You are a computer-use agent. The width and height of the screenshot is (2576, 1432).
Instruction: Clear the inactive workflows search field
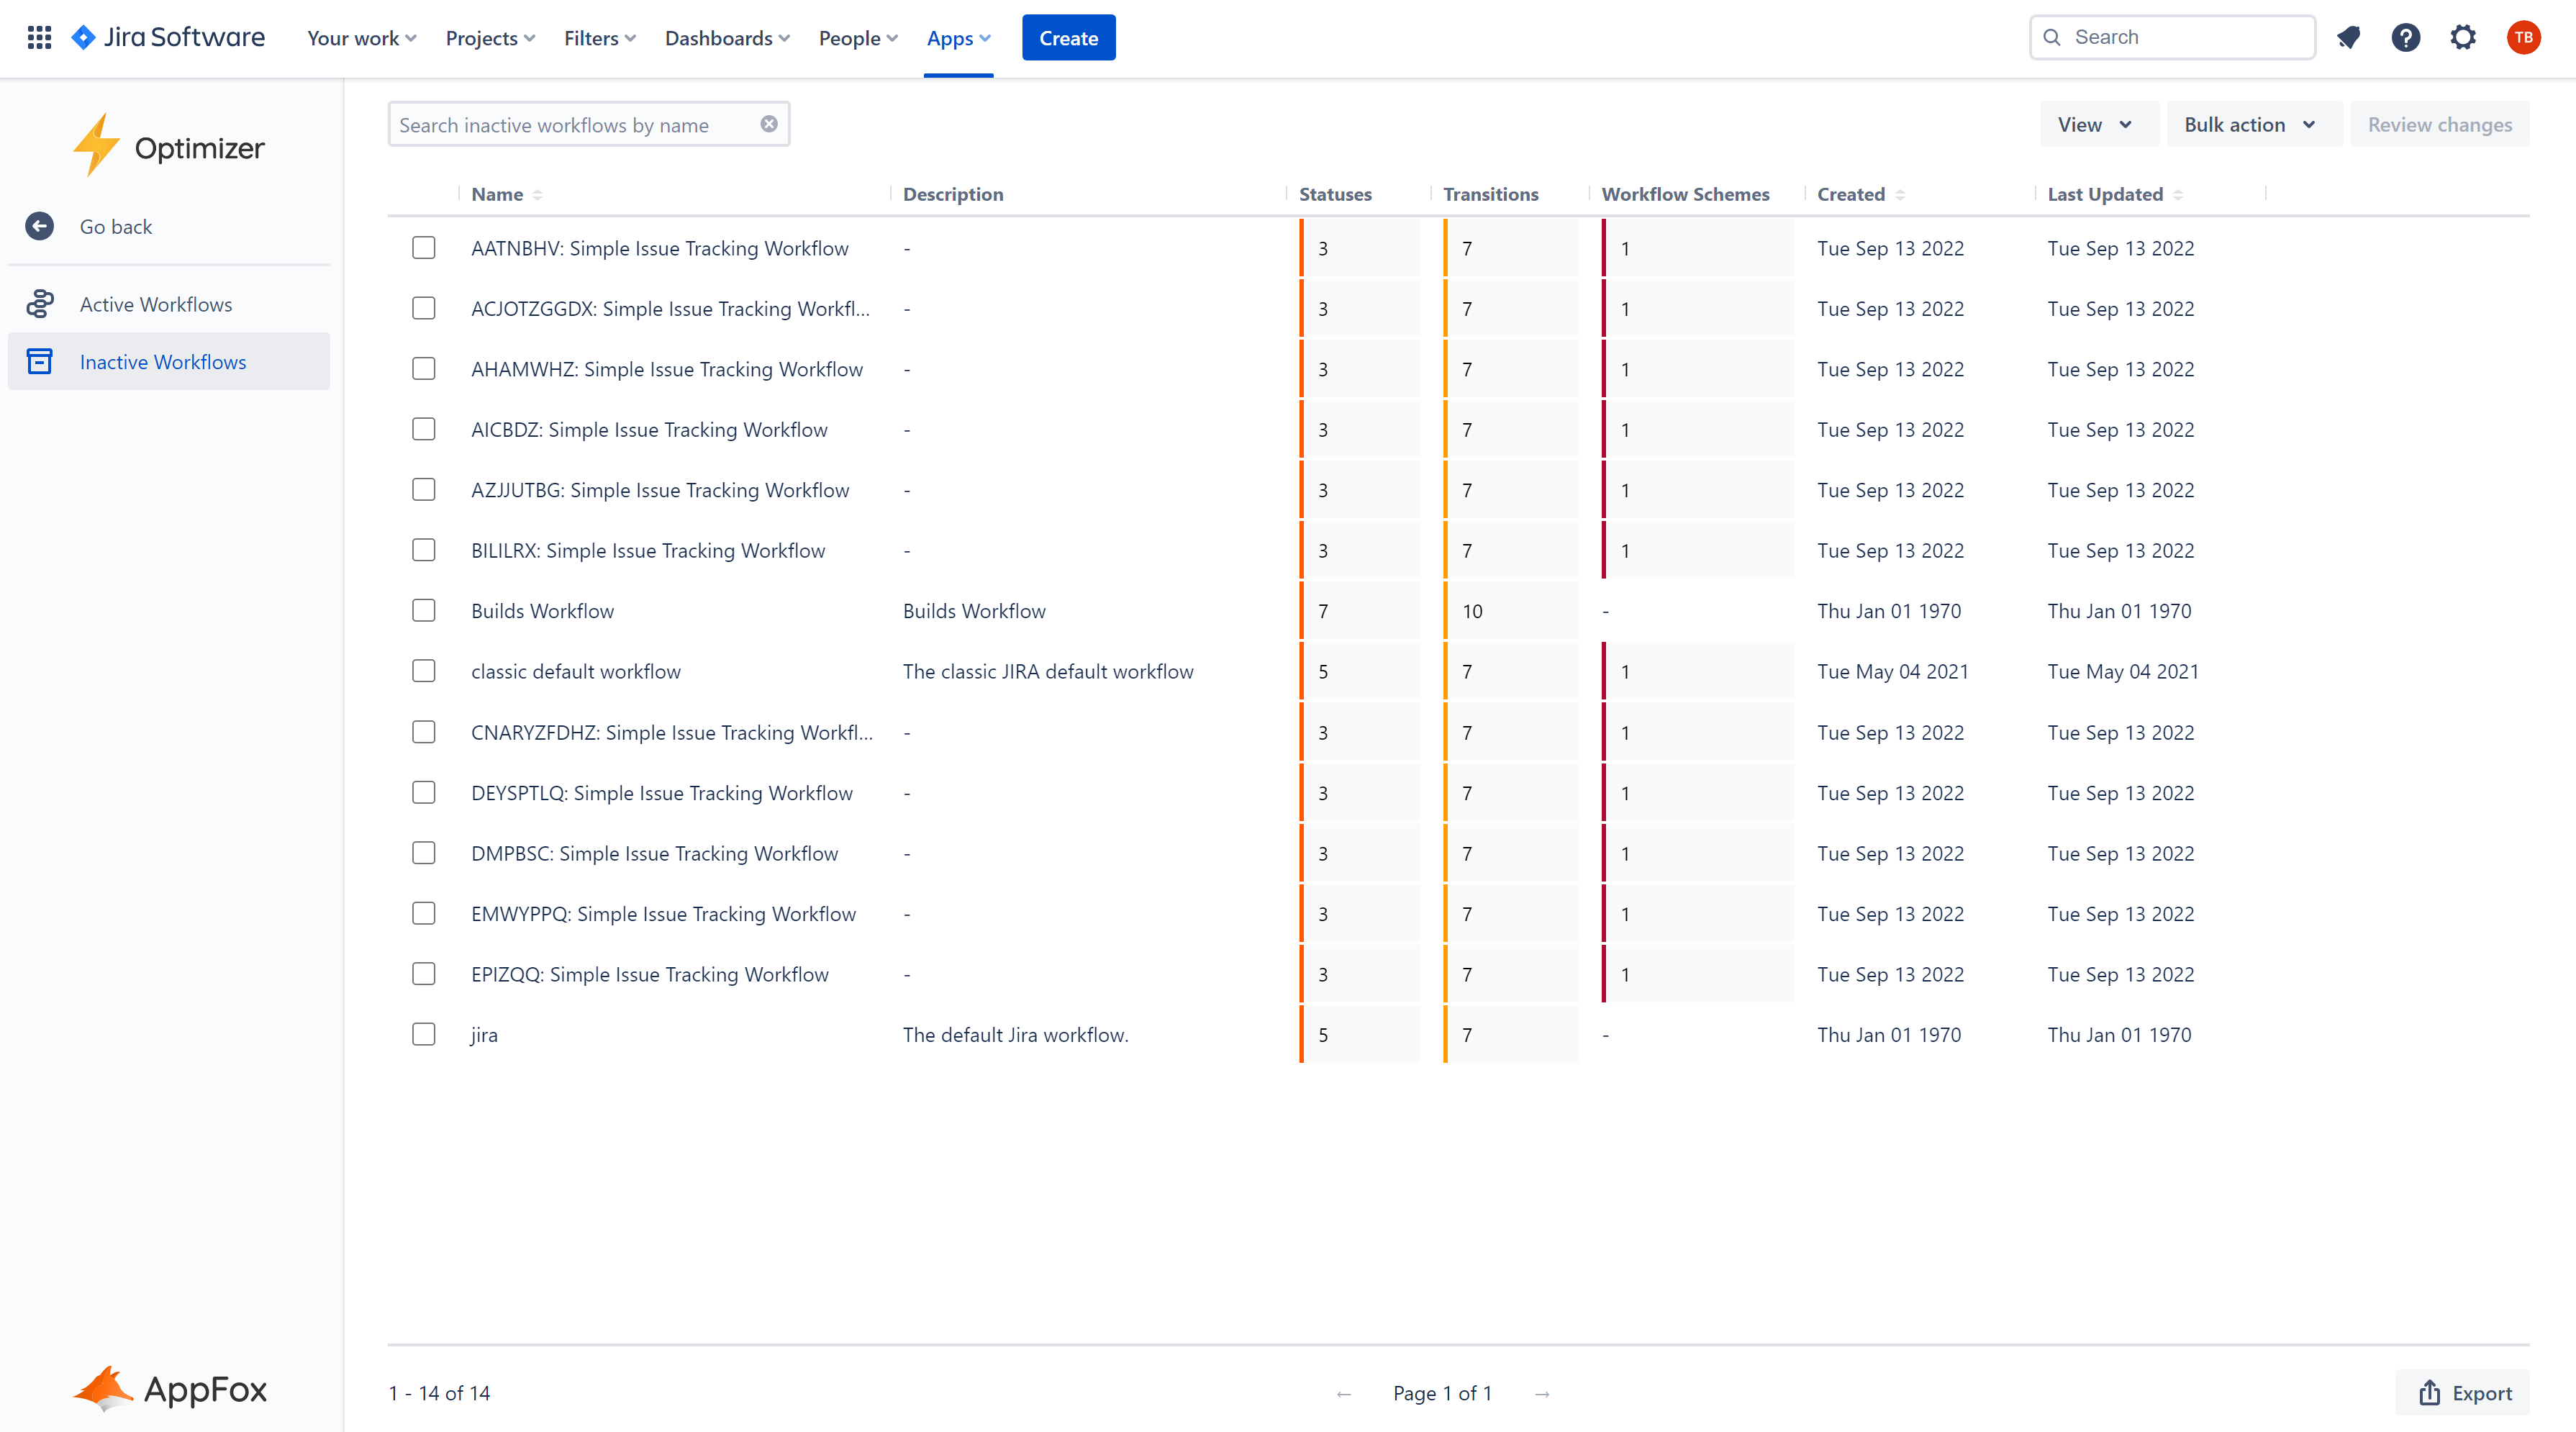768,124
